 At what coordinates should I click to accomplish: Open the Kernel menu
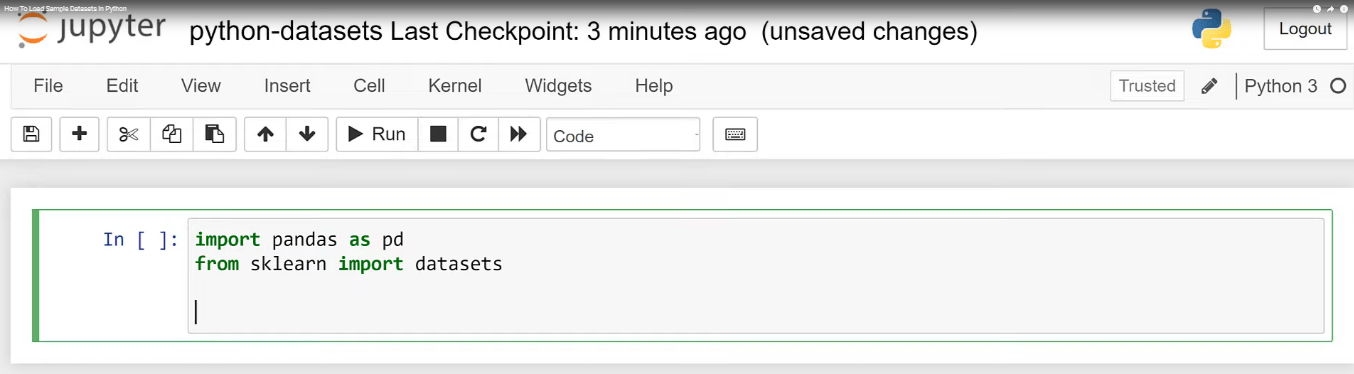pos(455,86)
